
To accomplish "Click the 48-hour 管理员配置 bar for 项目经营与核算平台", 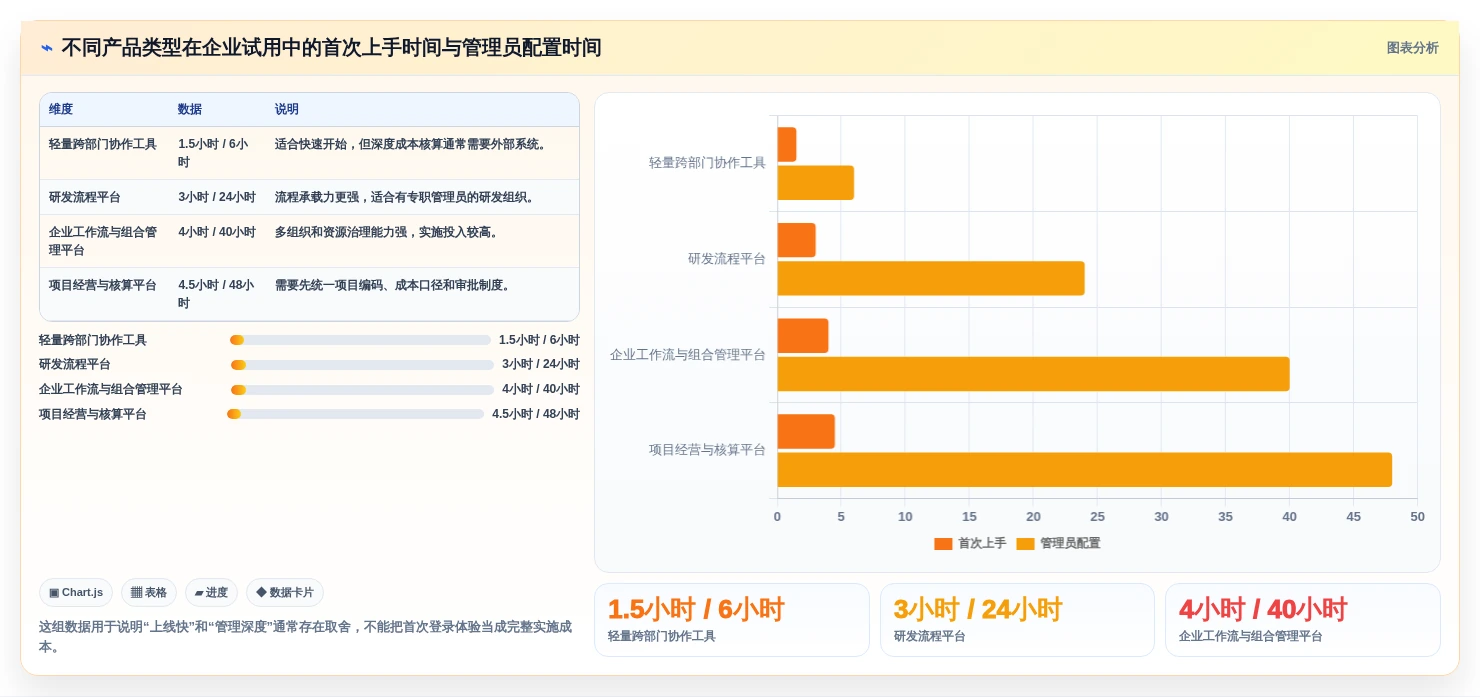I will [x=1084, y=470].
